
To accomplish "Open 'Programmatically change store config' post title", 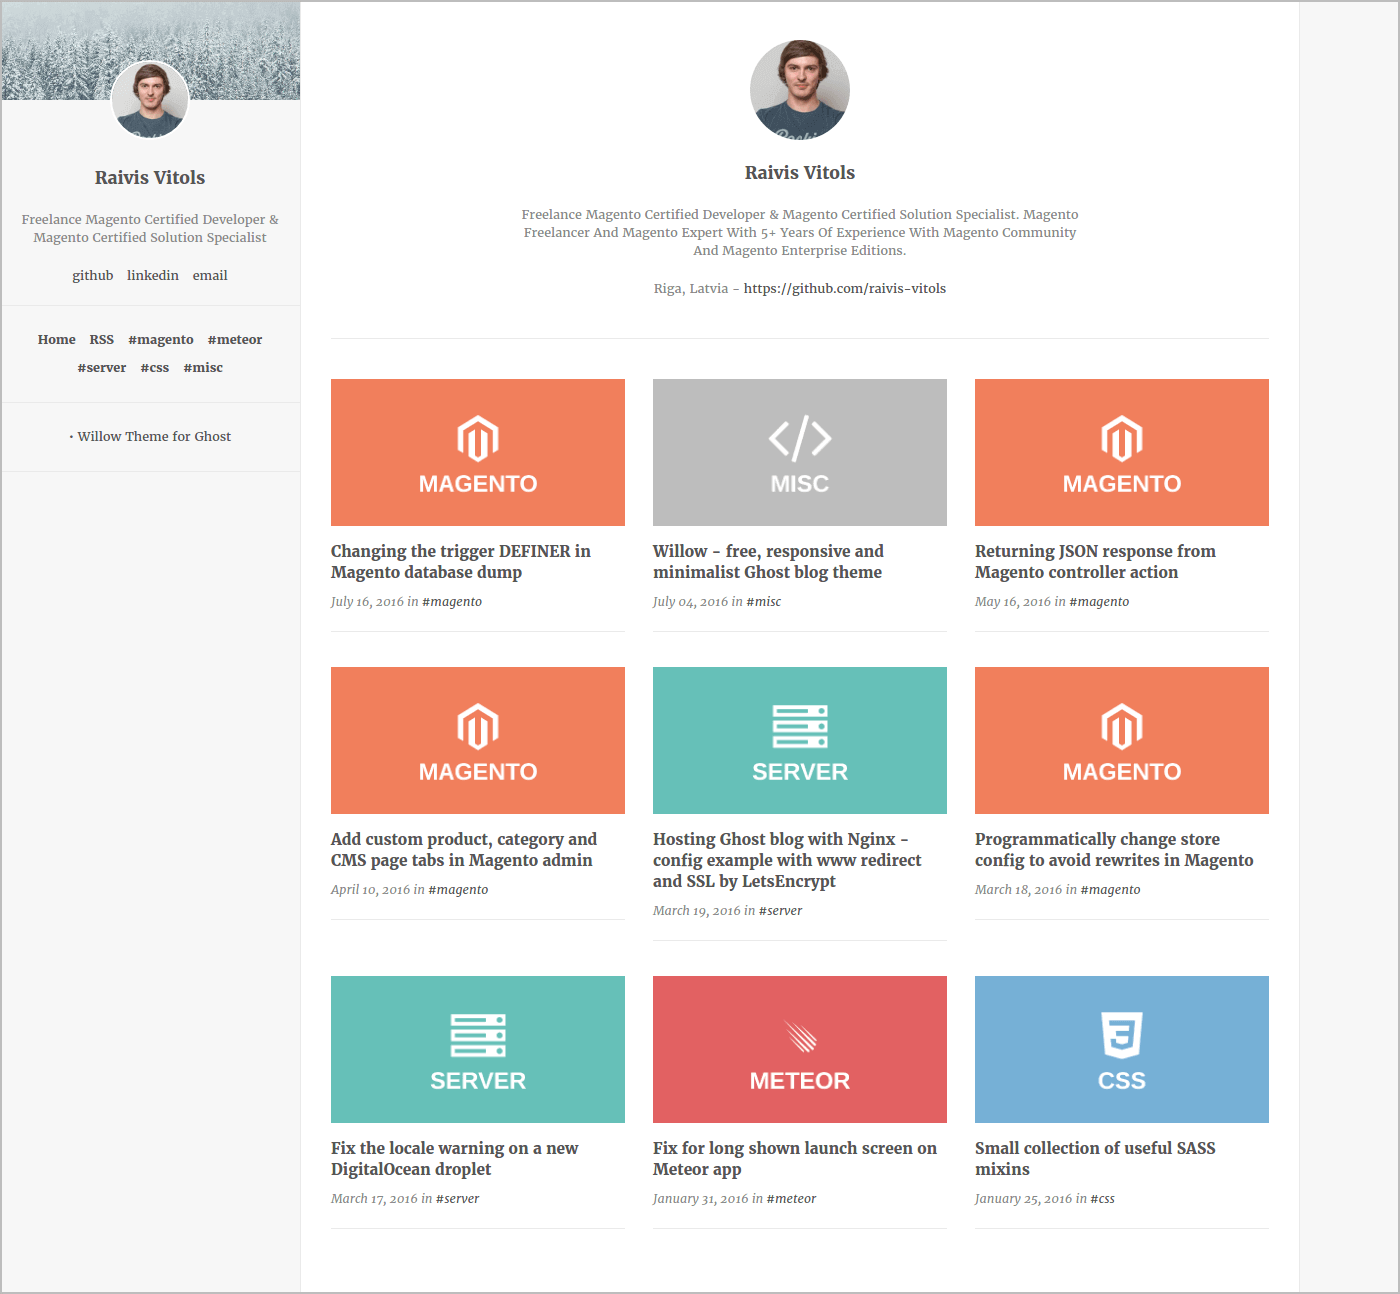I will click(x=1114, y=849).
